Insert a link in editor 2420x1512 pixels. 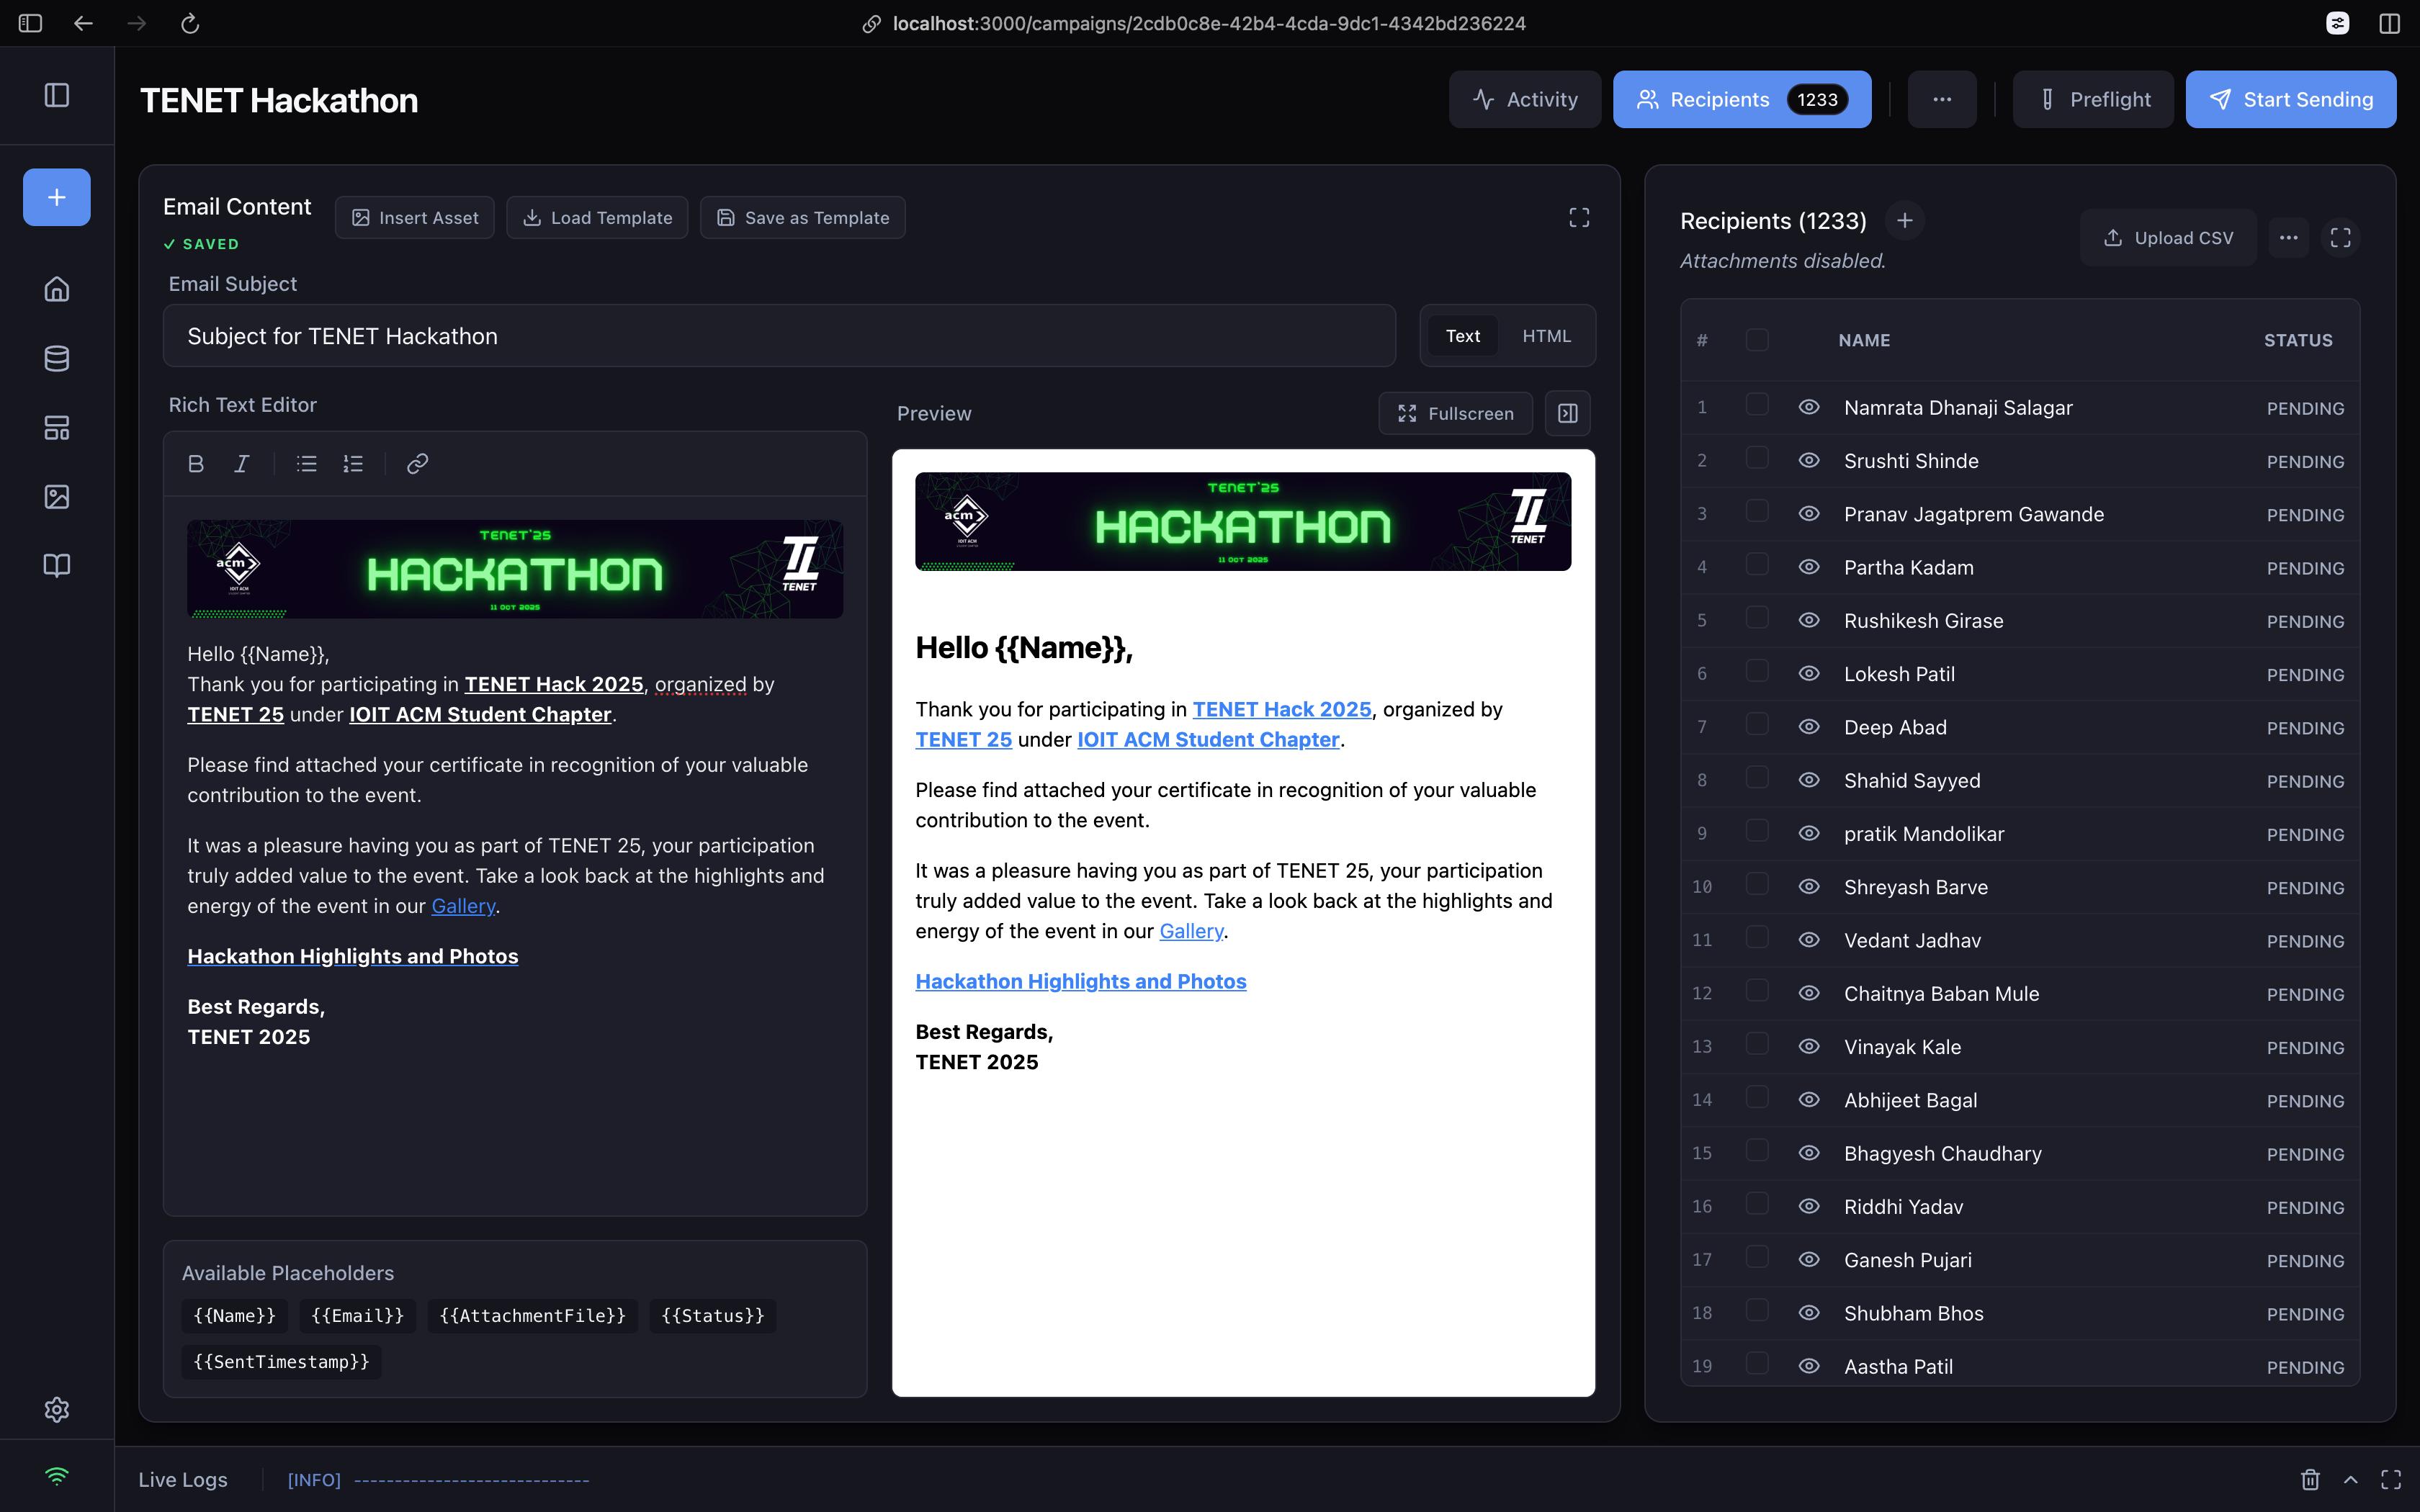pyautogui.click(x=418, y=464)
